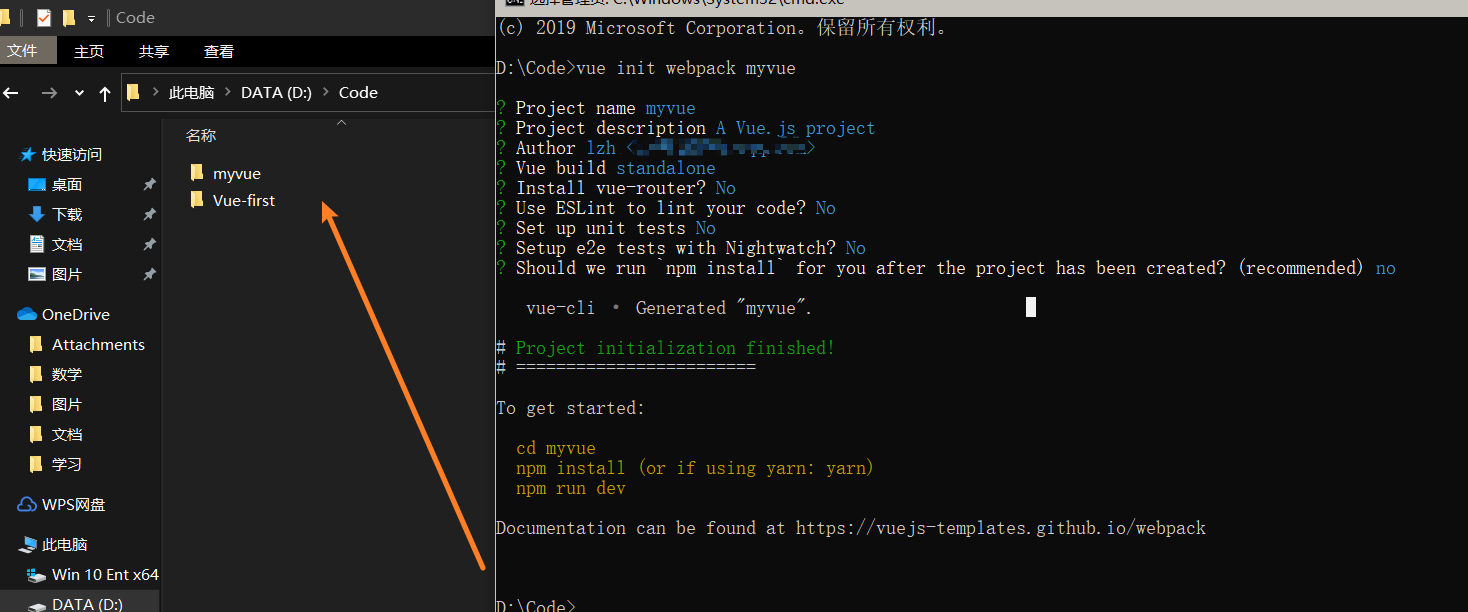Open the Win 10 Ent x64 drive
The image size is (1468, 612).
(x=105, y=574)
